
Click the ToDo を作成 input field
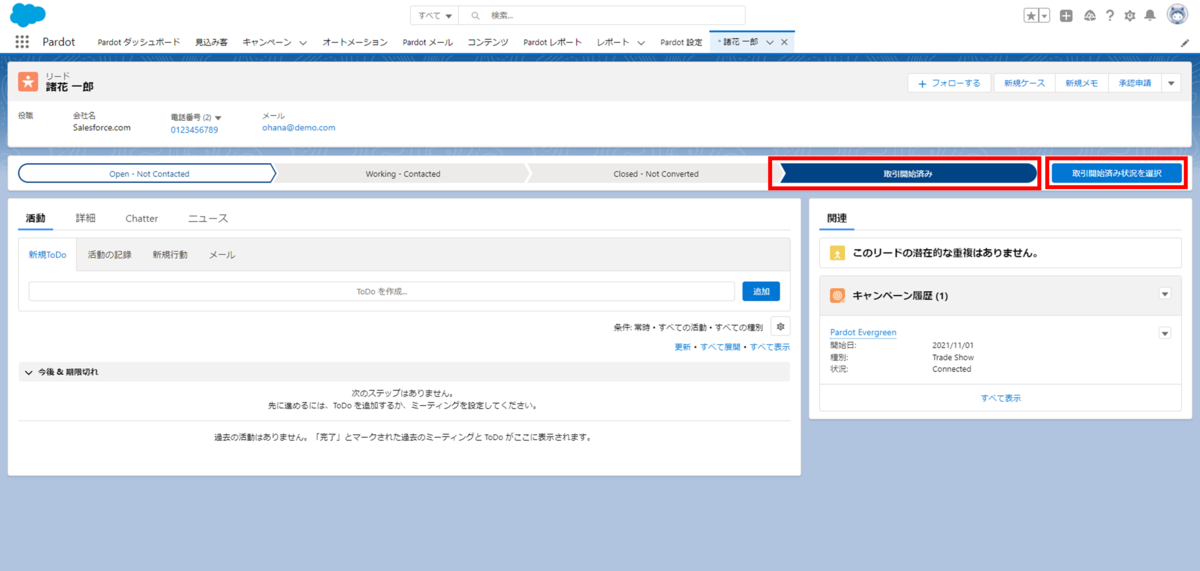[382, 291]
